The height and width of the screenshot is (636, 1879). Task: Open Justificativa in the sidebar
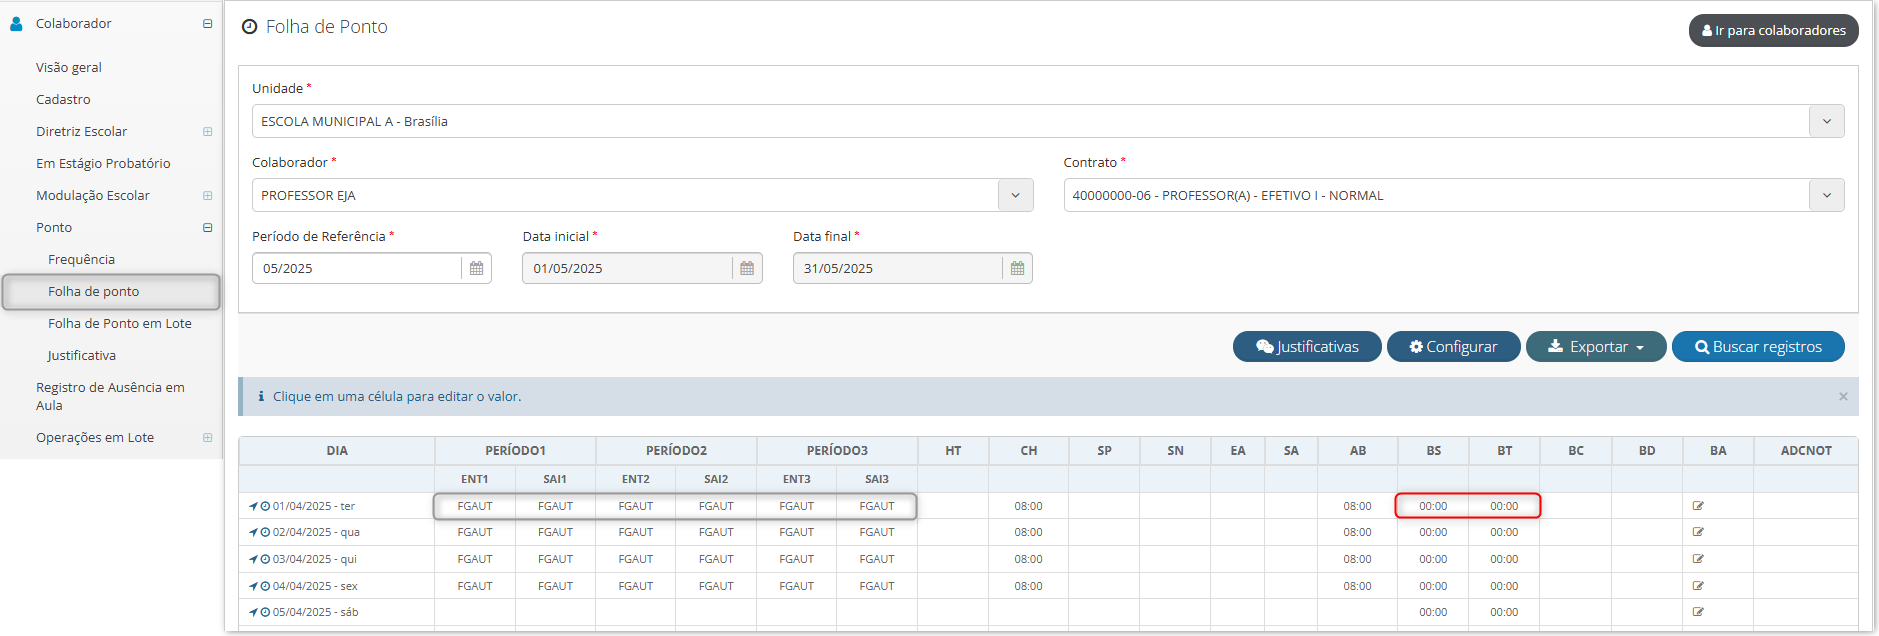tap(81, 355)
